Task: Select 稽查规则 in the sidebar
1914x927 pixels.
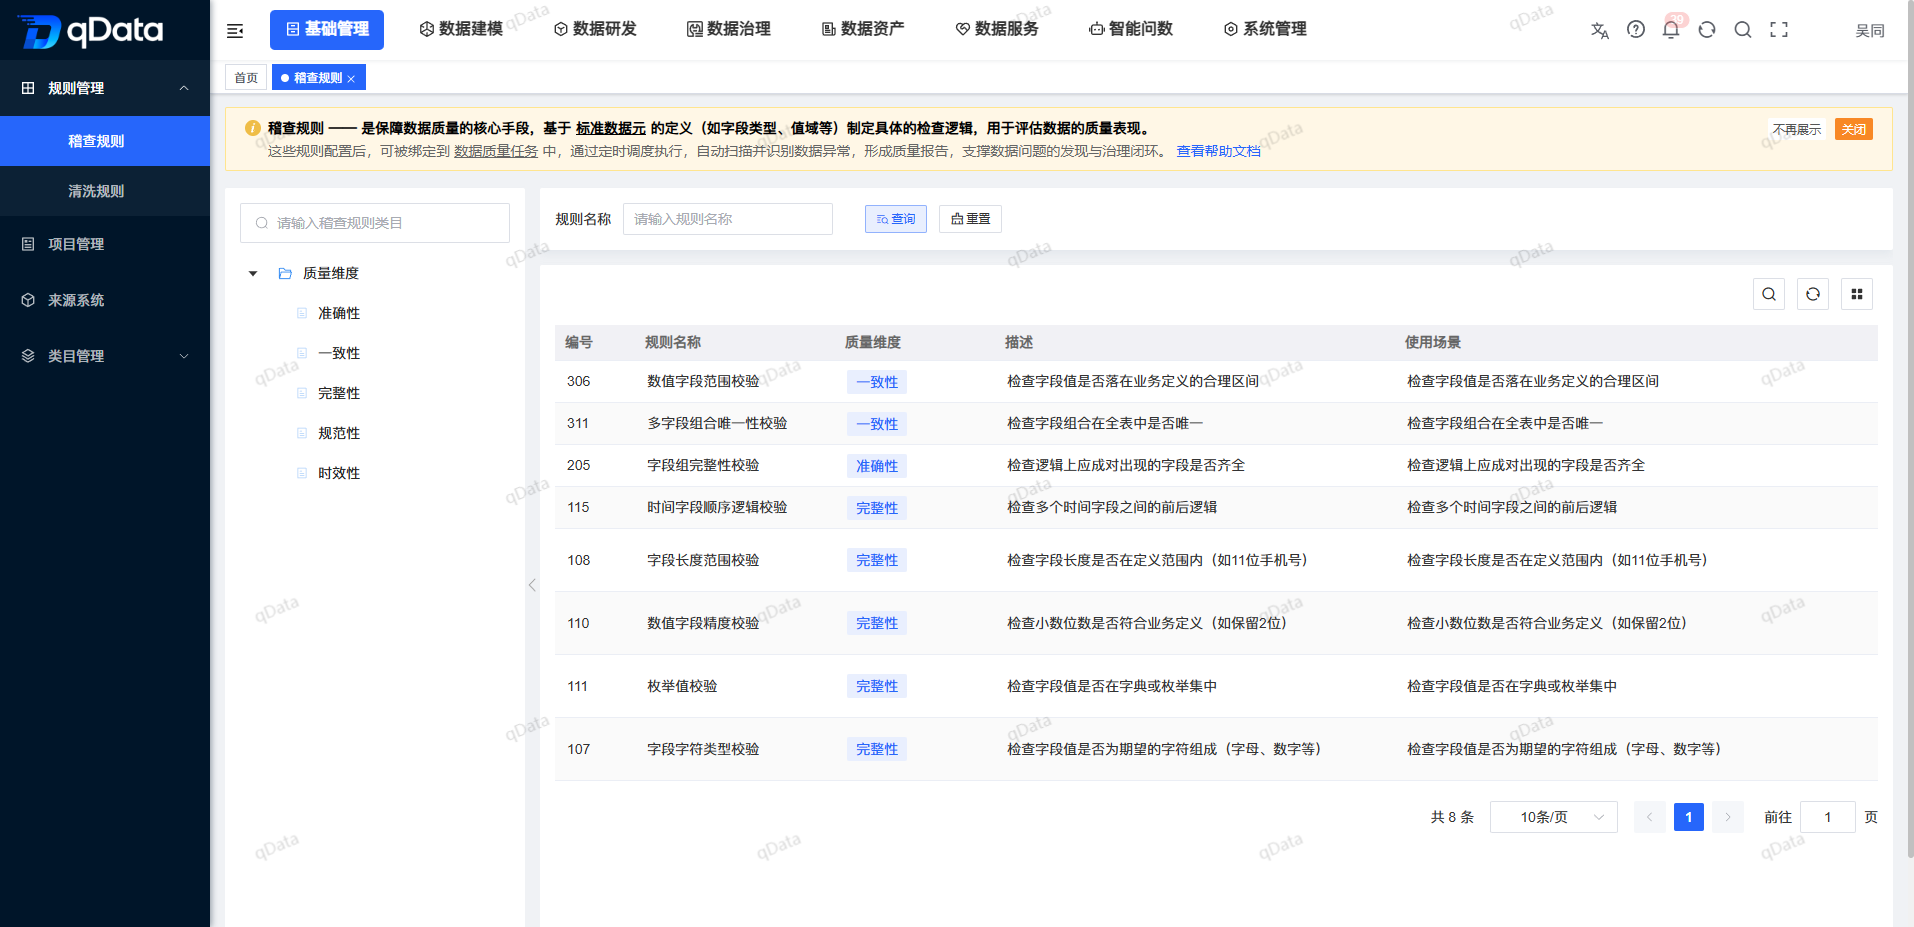Action: (105, 141)
